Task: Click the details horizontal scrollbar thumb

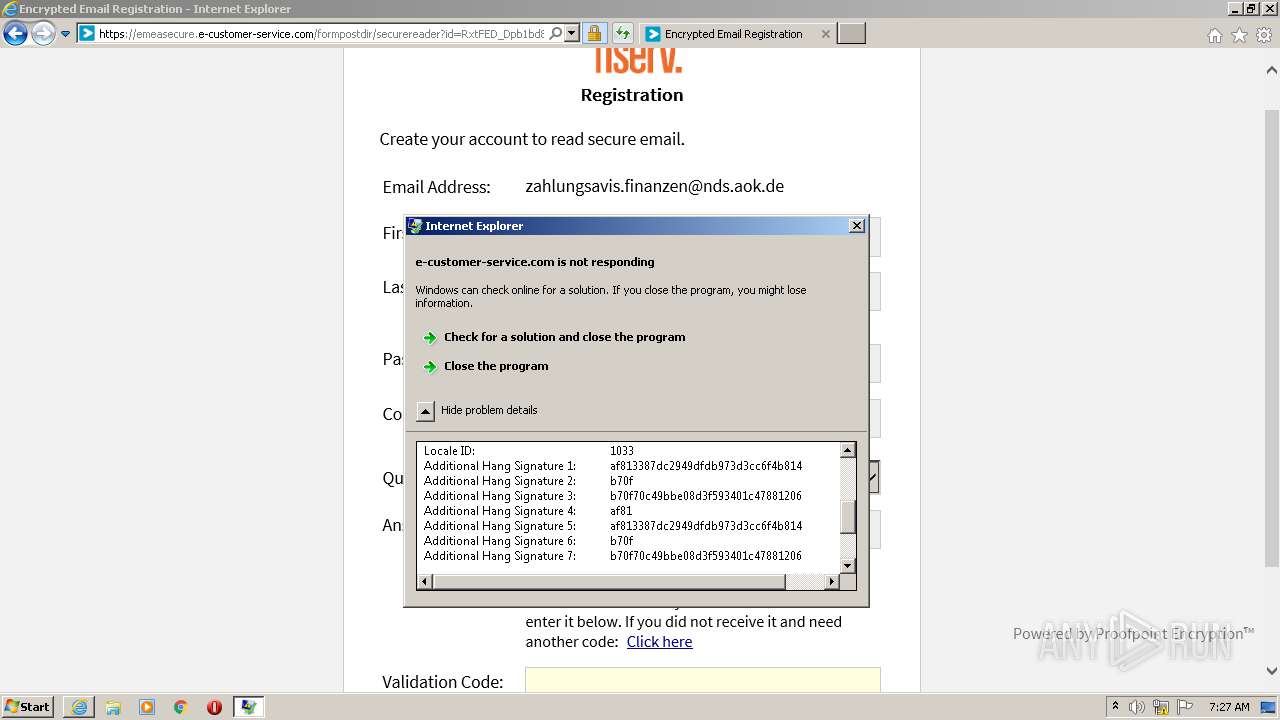Action: coord(609,582)
